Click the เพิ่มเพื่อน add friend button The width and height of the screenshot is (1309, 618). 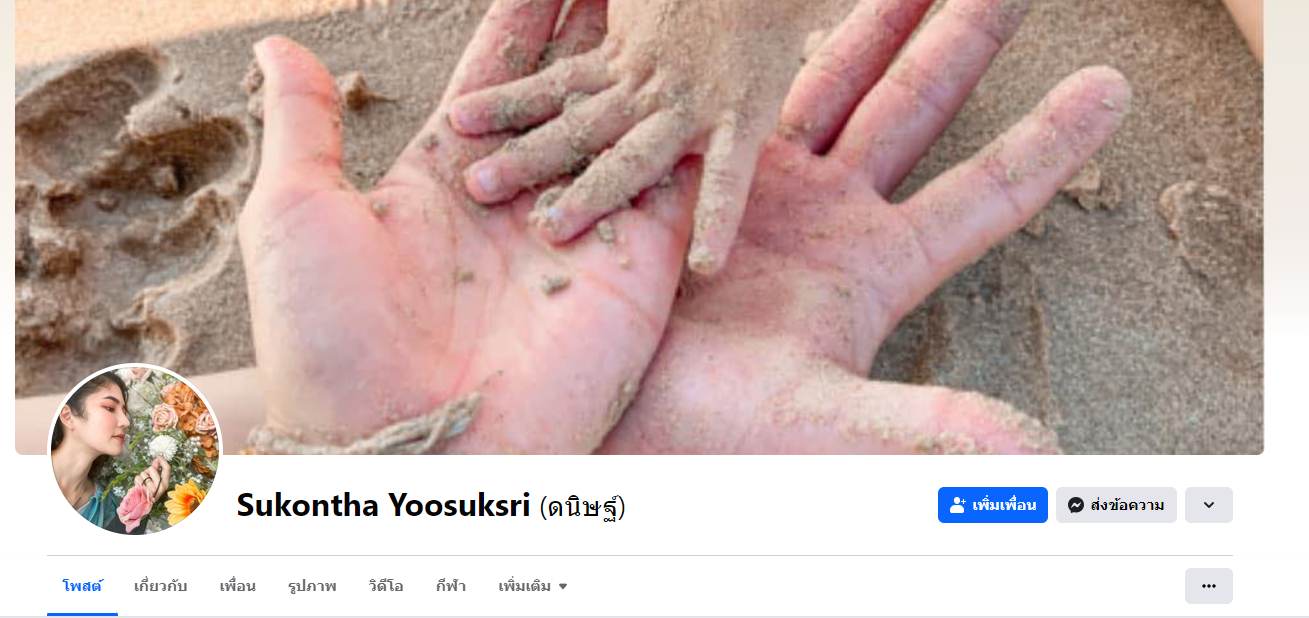click(x=993, y=505)
